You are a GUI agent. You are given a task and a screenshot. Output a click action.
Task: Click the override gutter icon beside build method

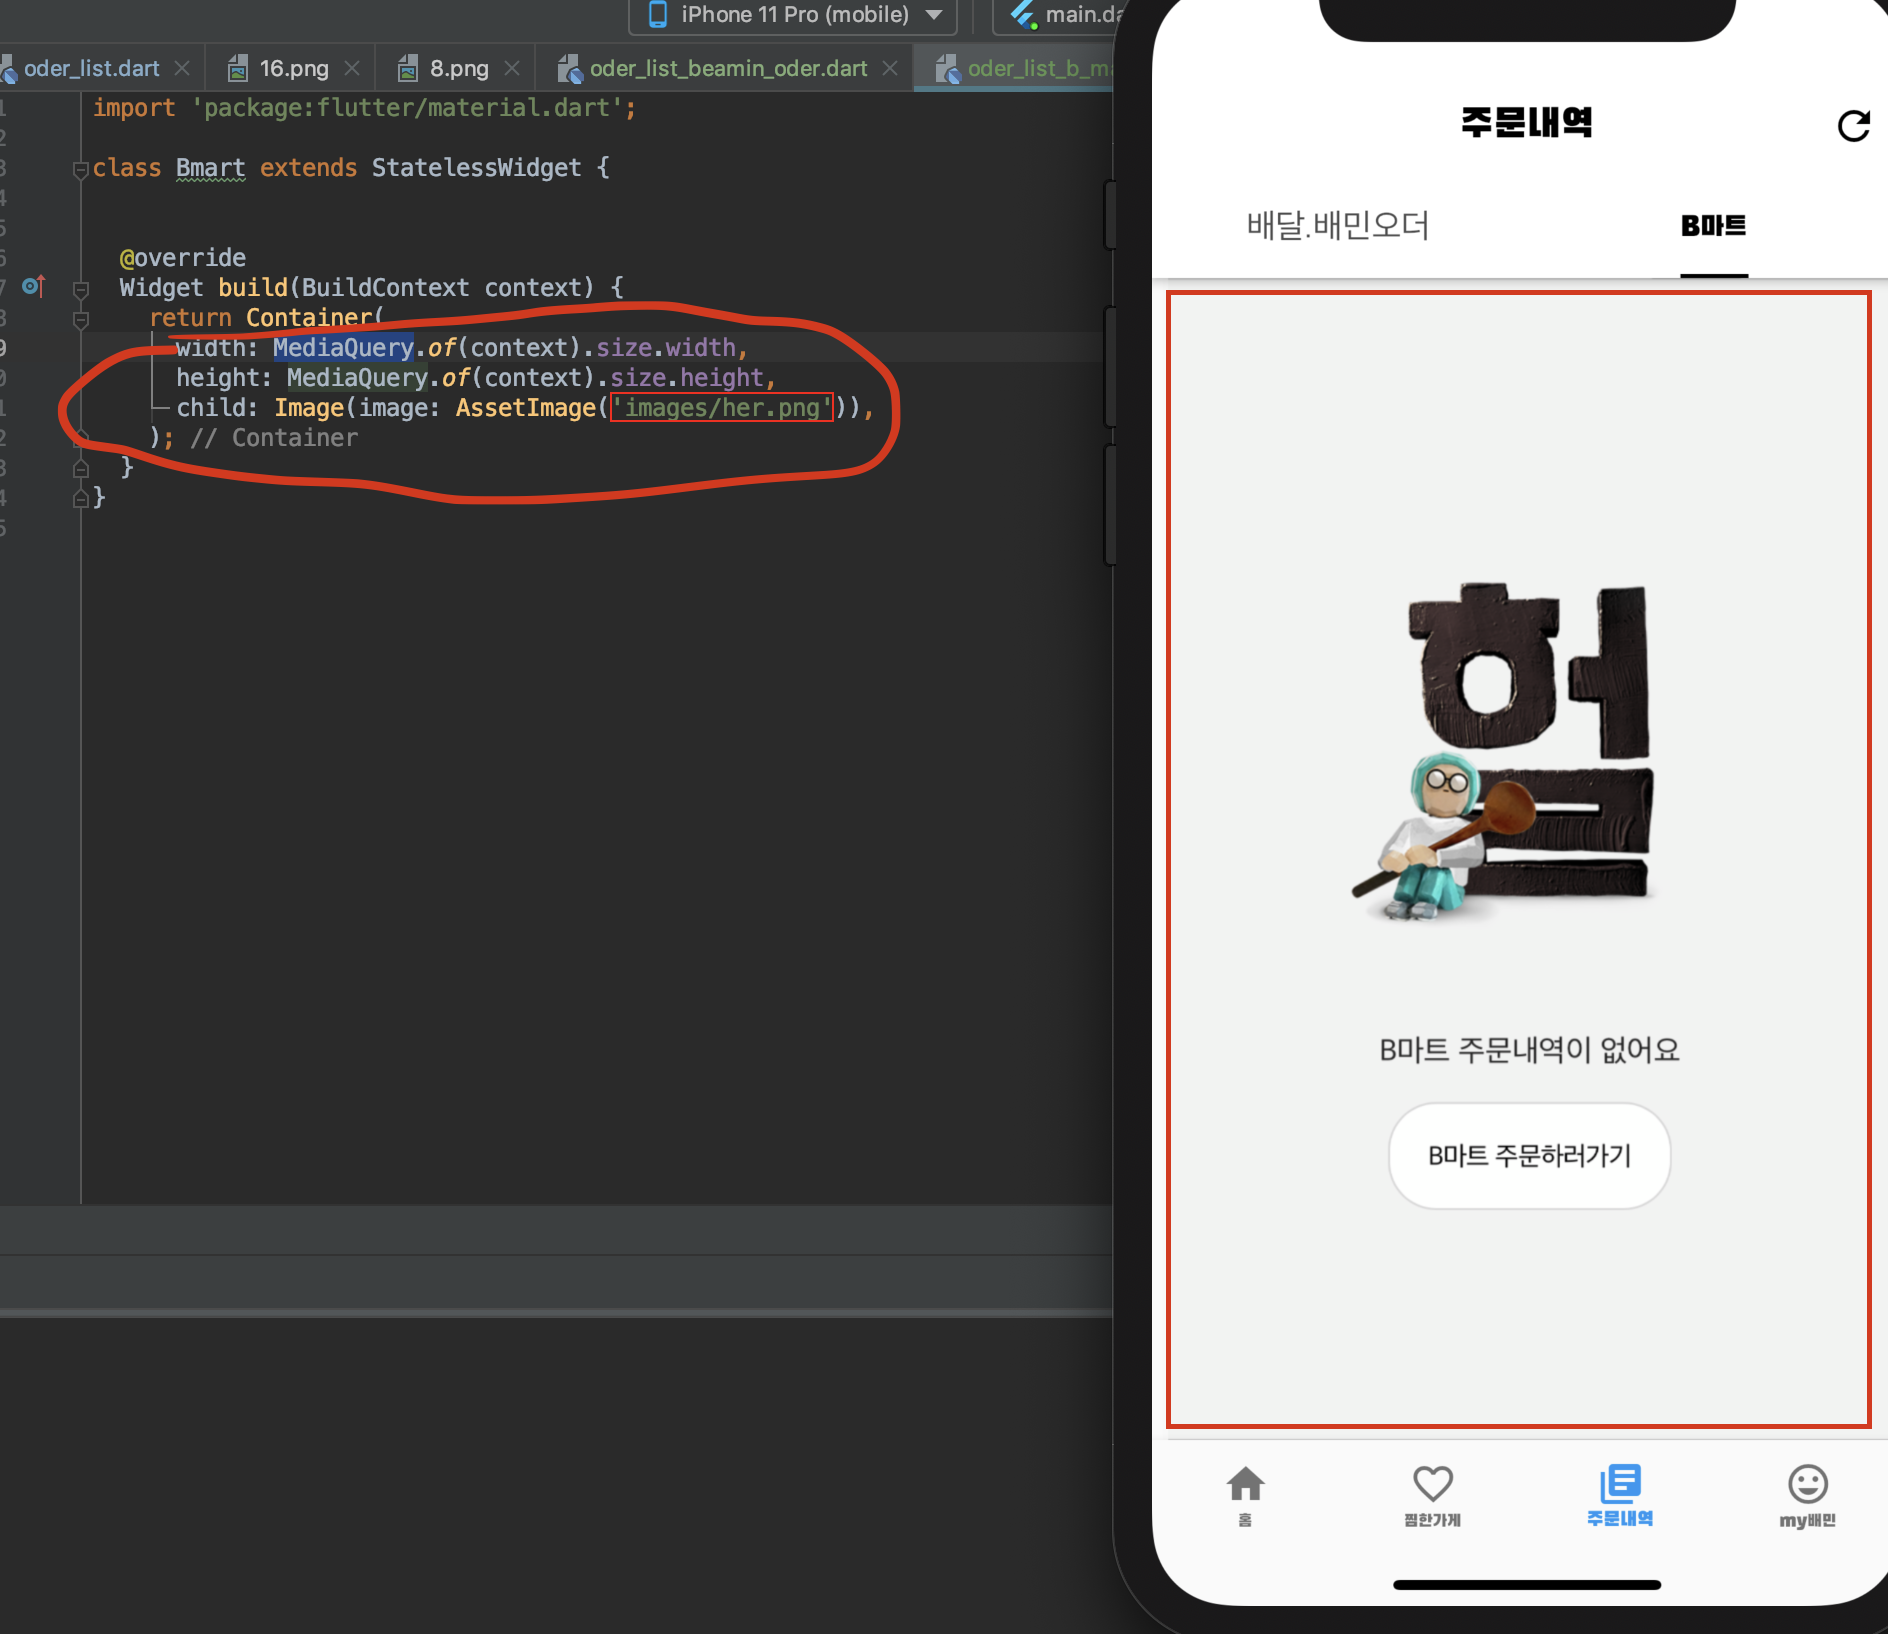(x=33, y=287)
